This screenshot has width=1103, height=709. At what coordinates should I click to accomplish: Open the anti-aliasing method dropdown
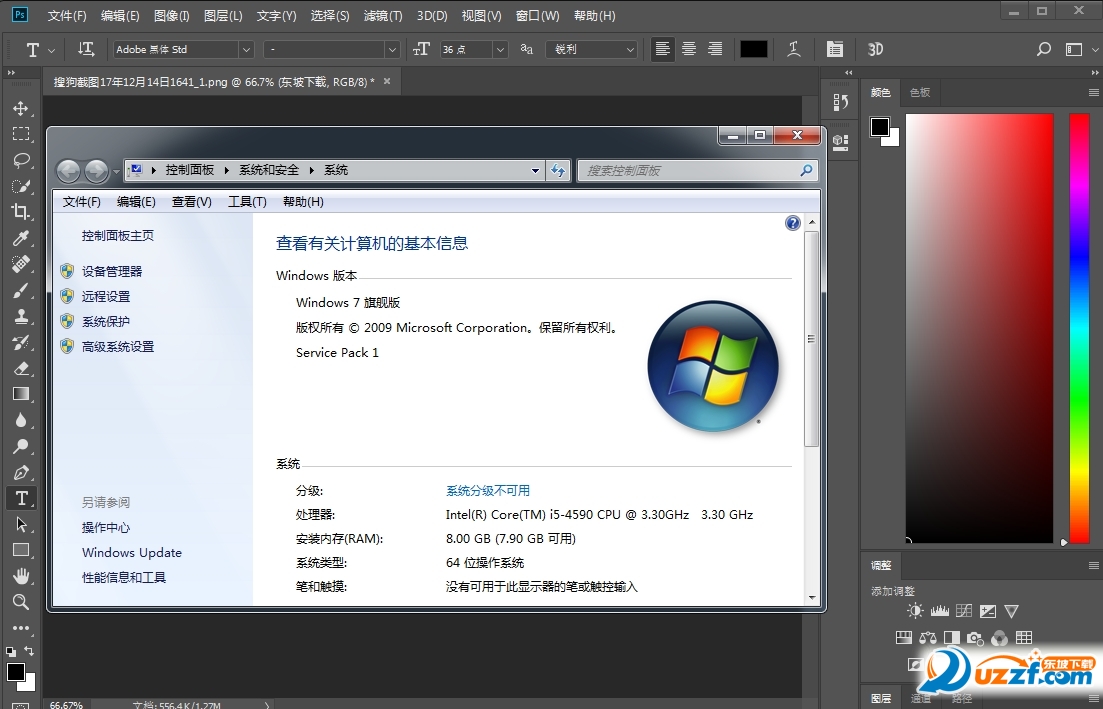tap(631, 49)
